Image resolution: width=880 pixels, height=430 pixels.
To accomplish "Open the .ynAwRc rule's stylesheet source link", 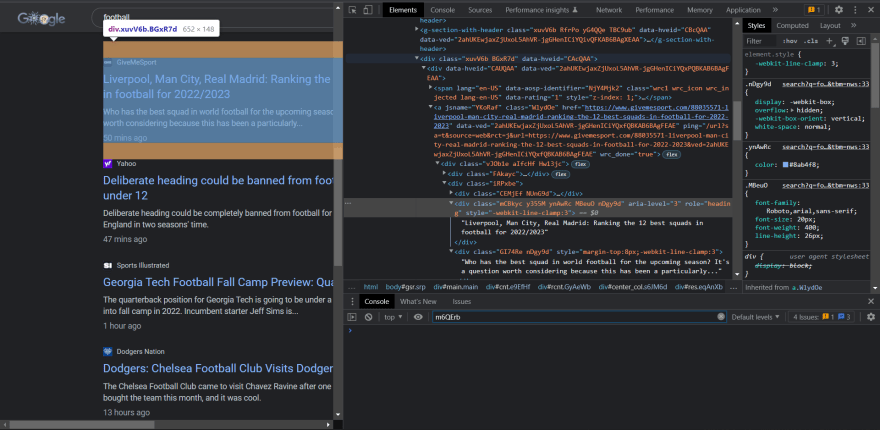I will (826, 147).
